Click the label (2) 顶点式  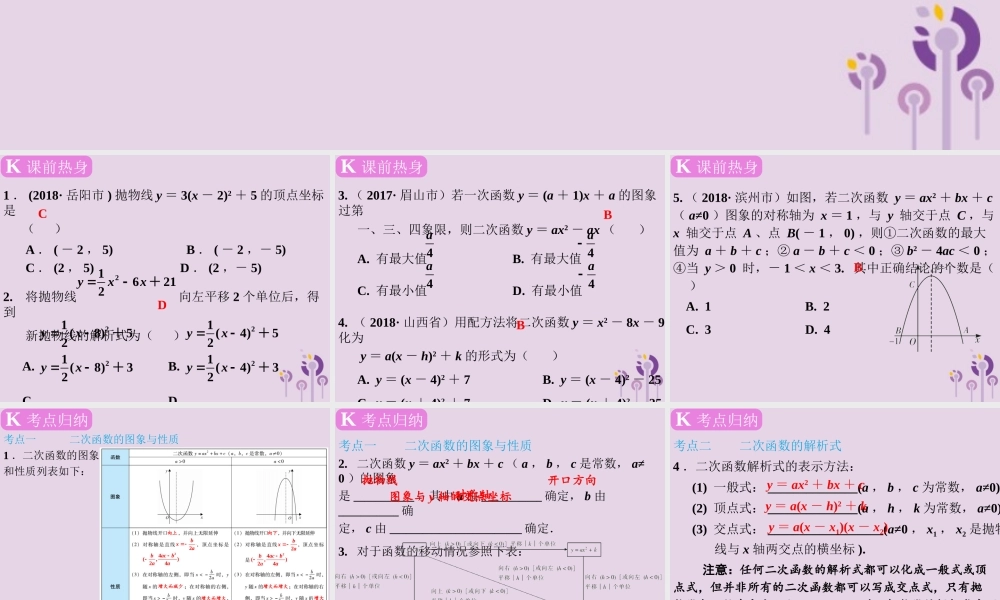tap(724, 508)
